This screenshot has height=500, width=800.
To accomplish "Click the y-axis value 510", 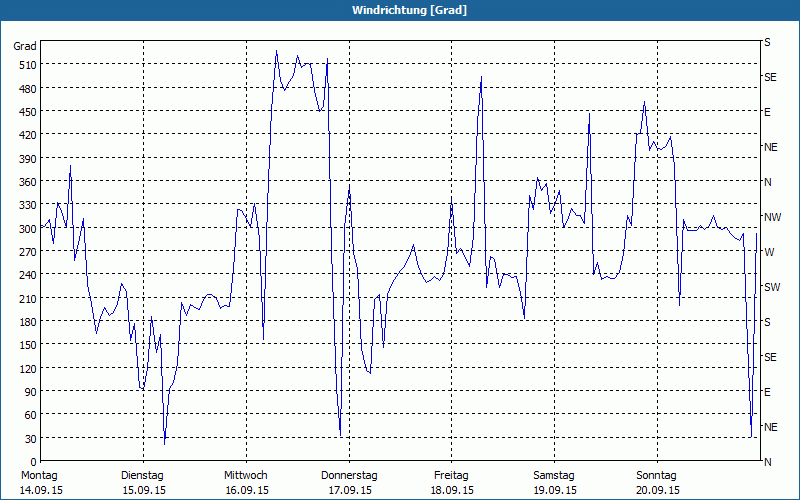I will (x=29, y=65).
